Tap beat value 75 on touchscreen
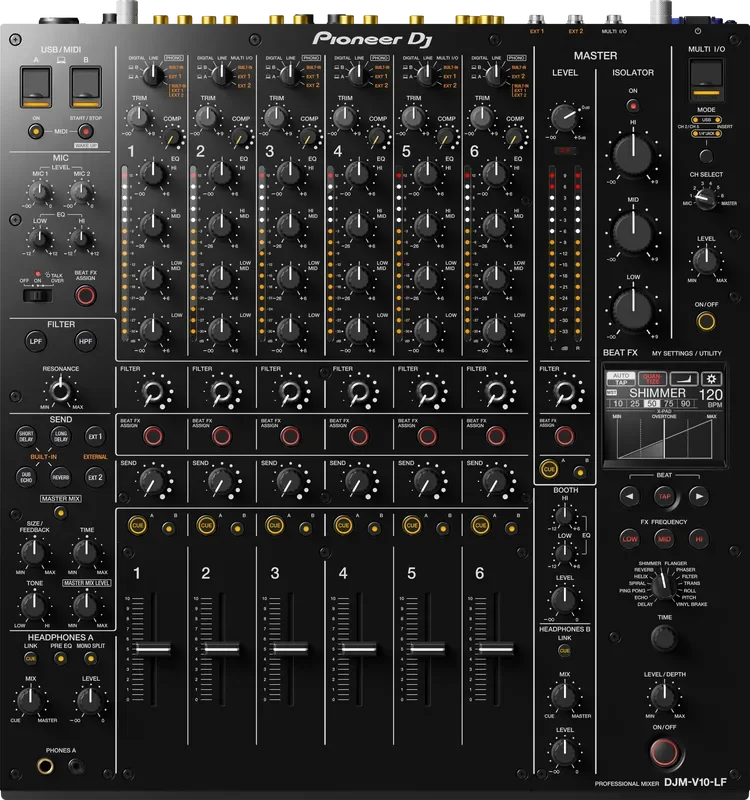The image size is (750, 800). [x=668, y=404]
